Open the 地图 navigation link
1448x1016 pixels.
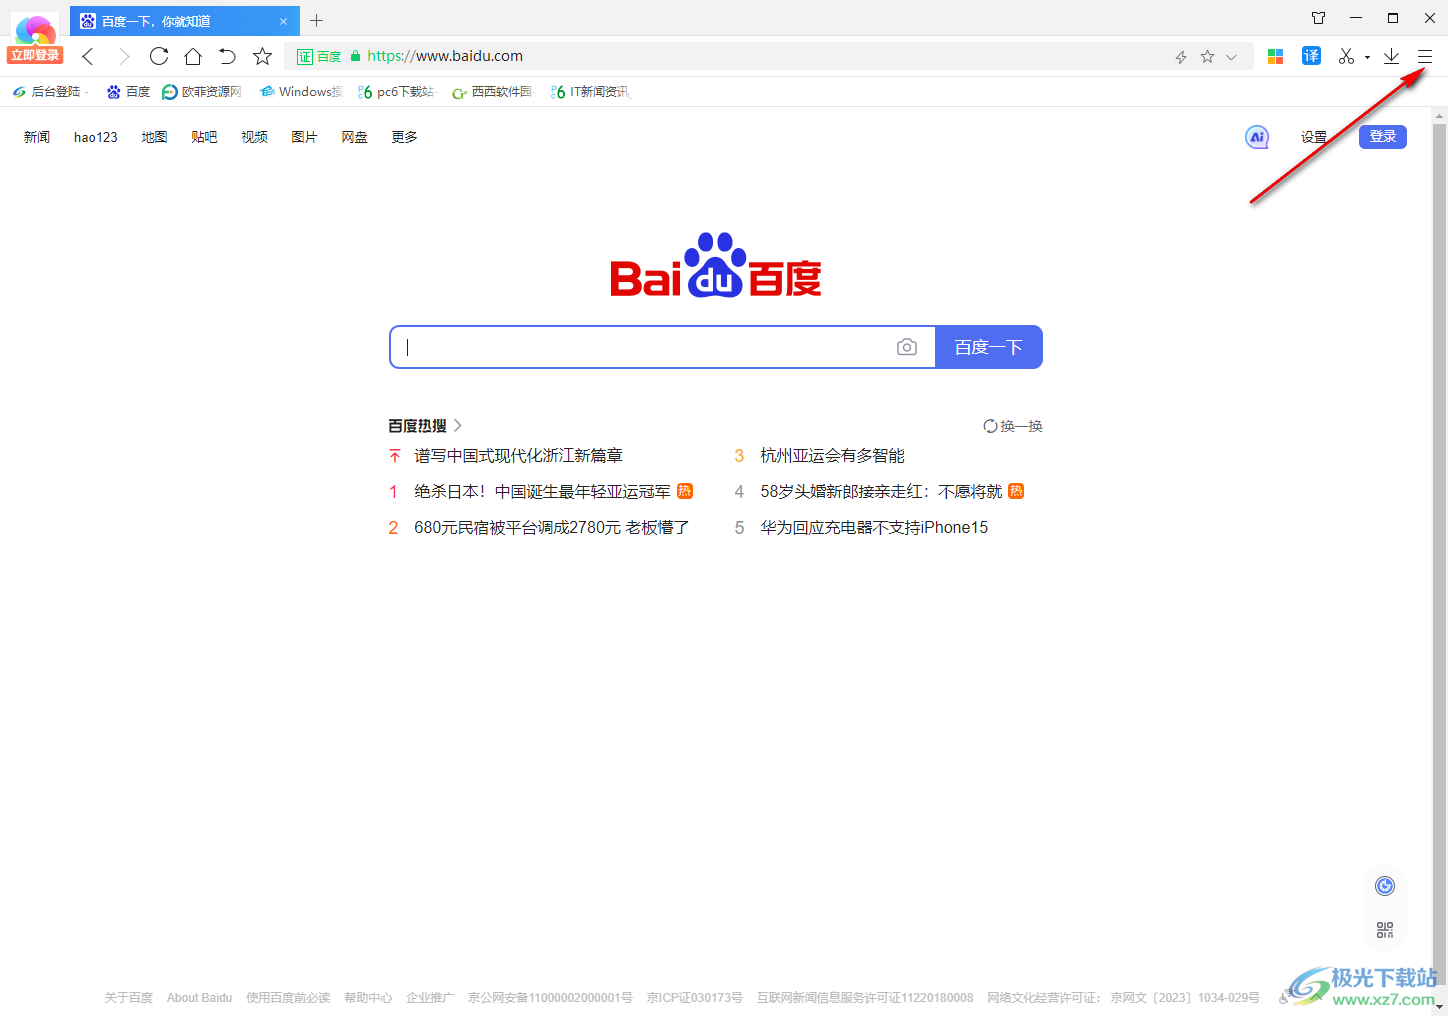point(154,137)
